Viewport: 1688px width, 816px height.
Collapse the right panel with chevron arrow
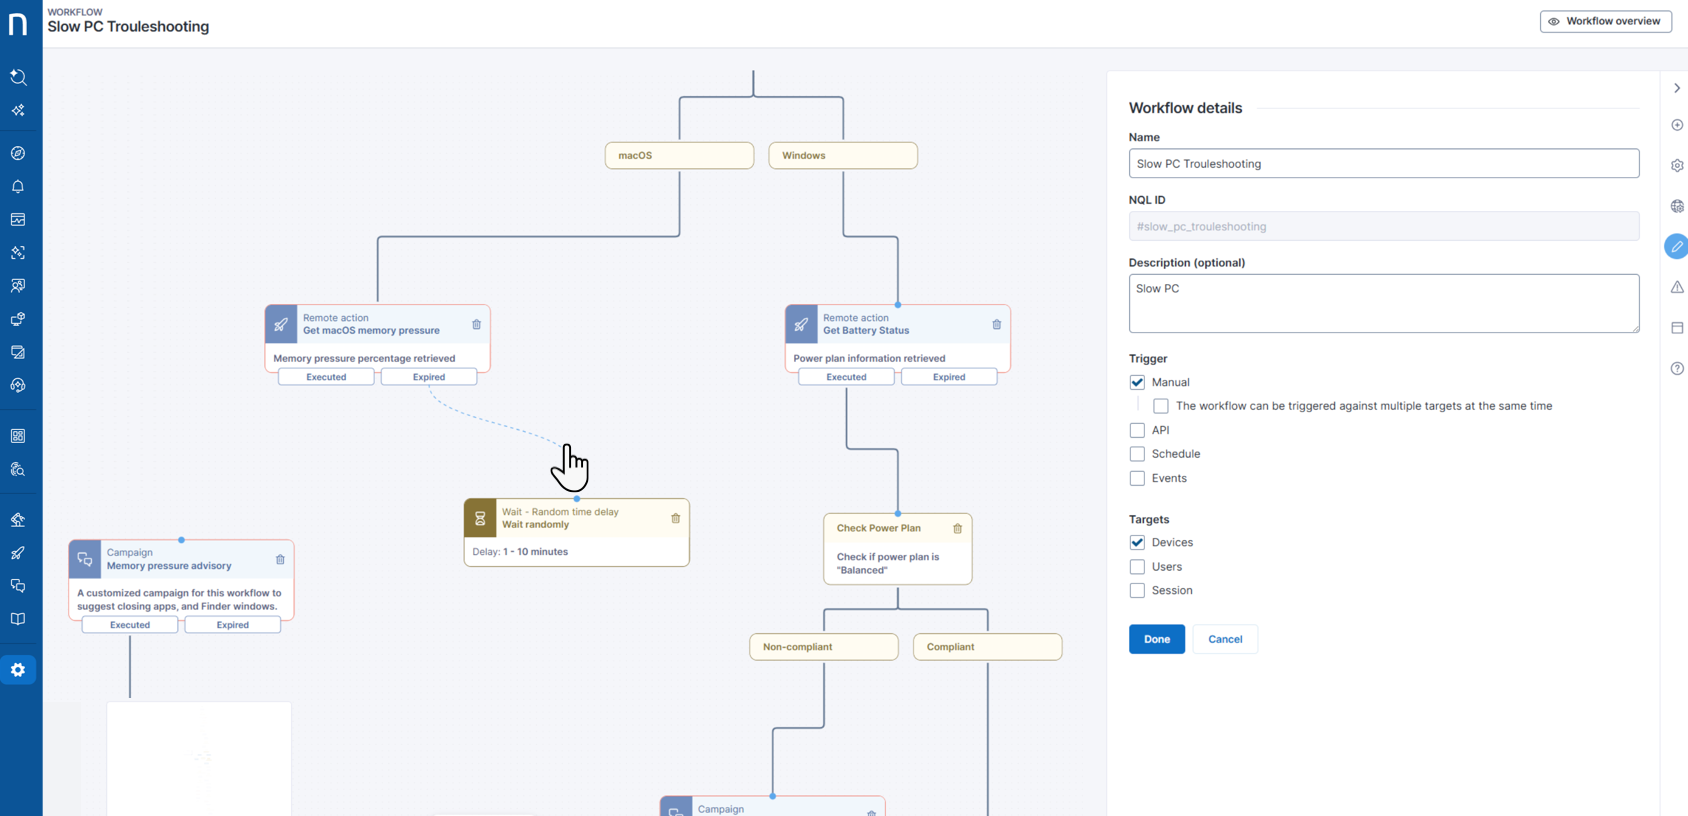pyautogui.click(x=1677, y=88)
